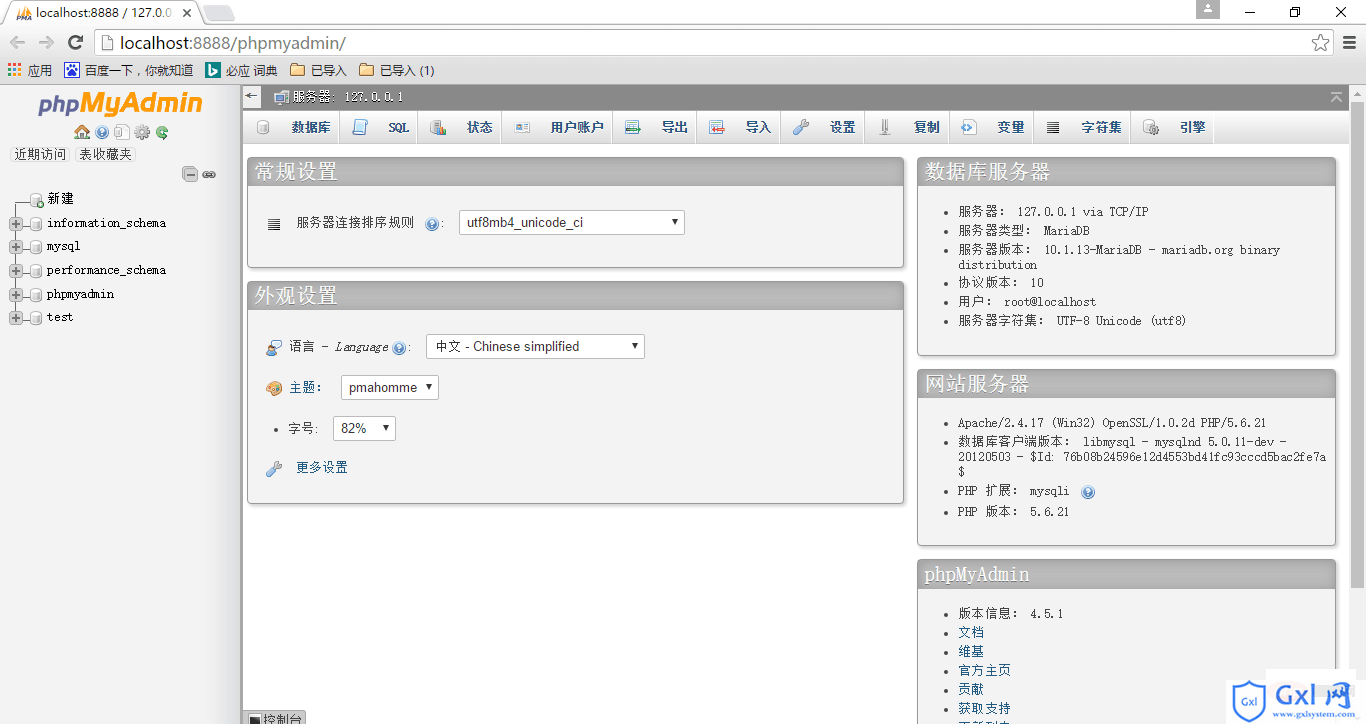1366x724 pixels.
Task: Expand the information_schema database tree node
Action: pos(16,223)
